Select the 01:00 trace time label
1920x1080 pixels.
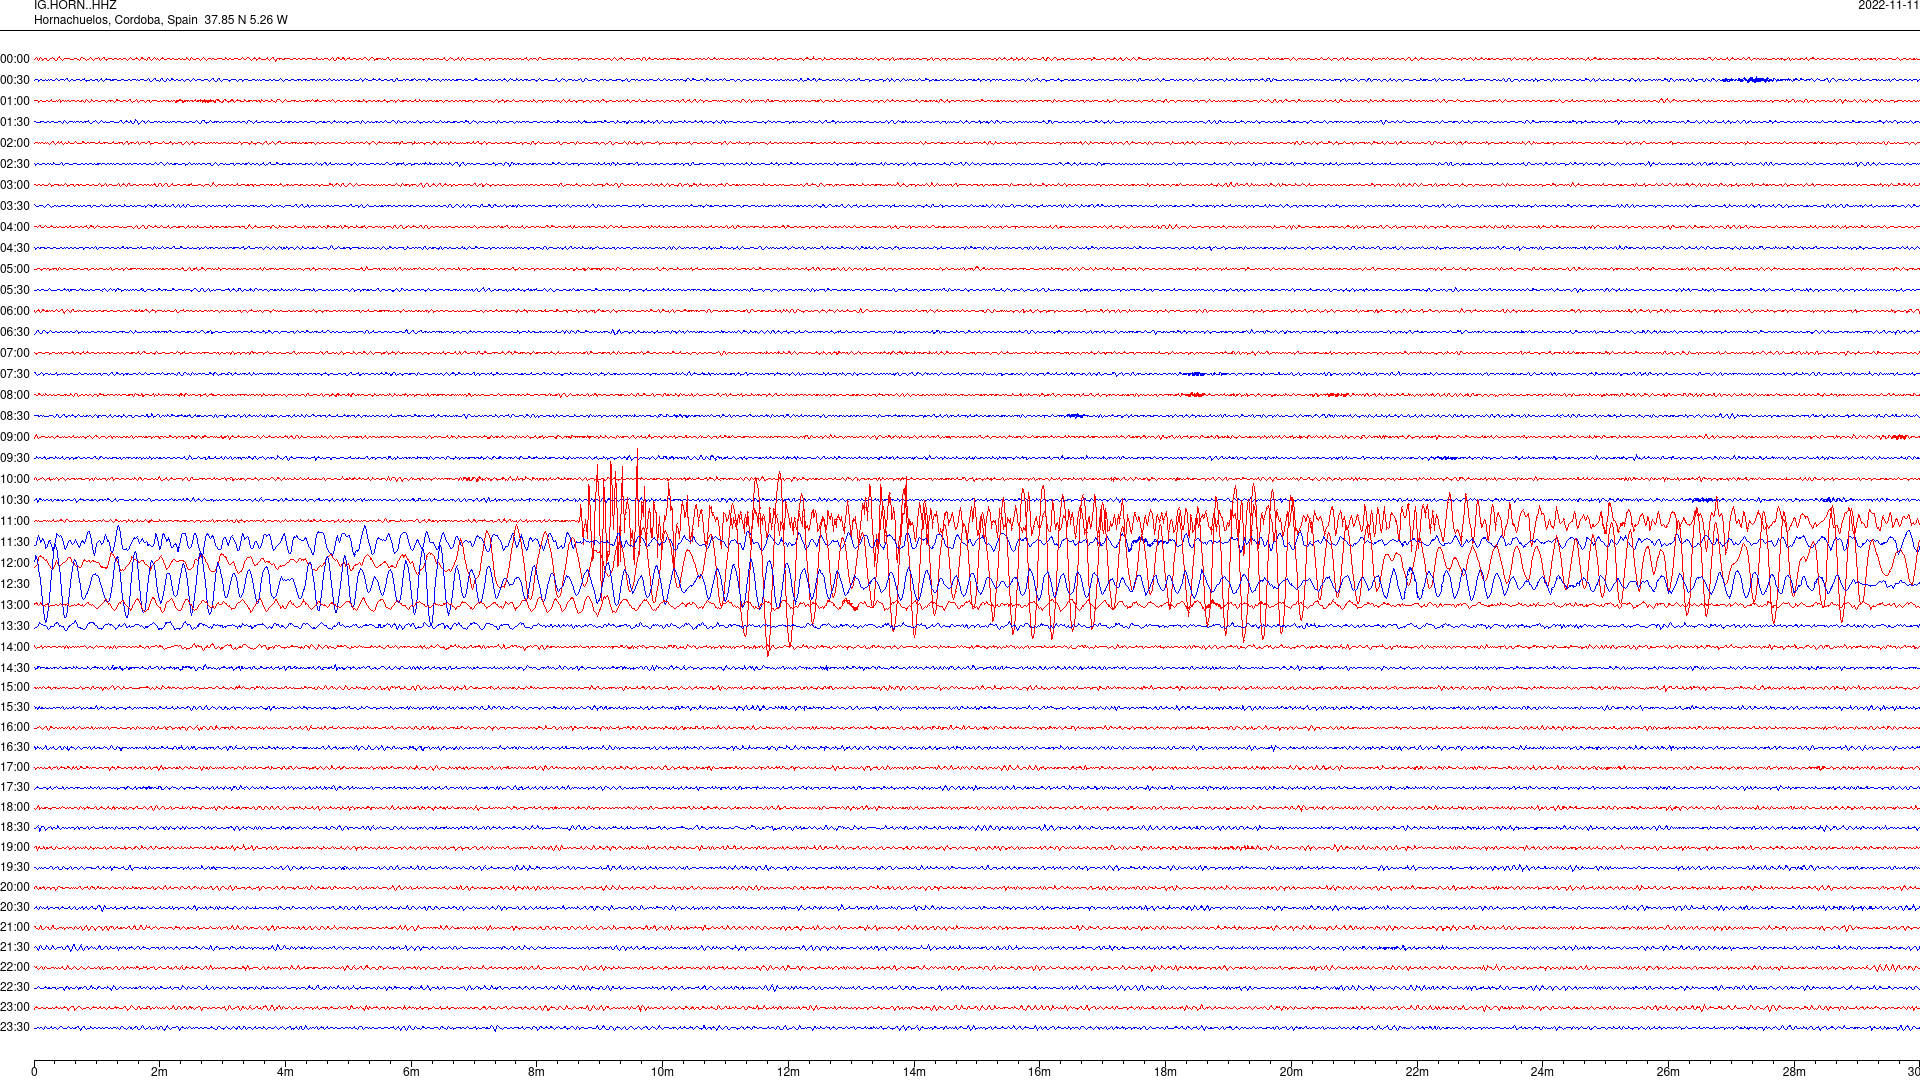pyautogui.click(x=15, y=101)
